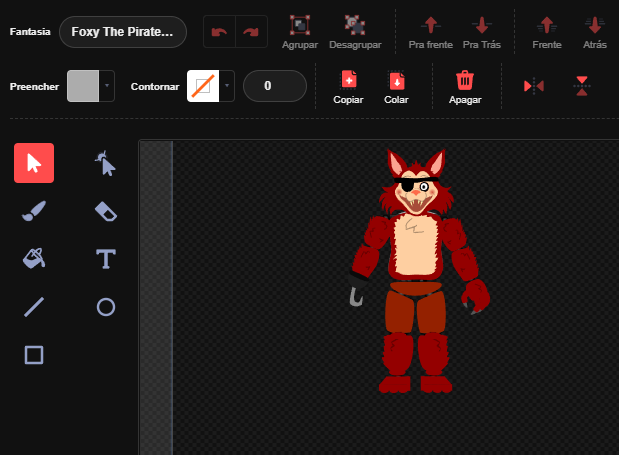Viewport: 619px width, 455px height.
Task: Select the Line tool
Action: (x=34, y=307)
